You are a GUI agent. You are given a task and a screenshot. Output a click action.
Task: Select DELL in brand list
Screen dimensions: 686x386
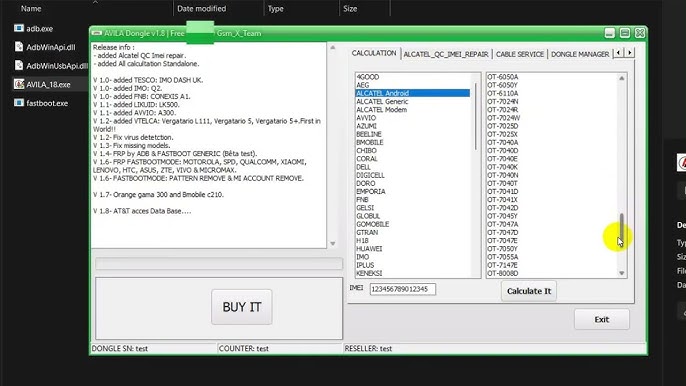[x=363, y=167]
